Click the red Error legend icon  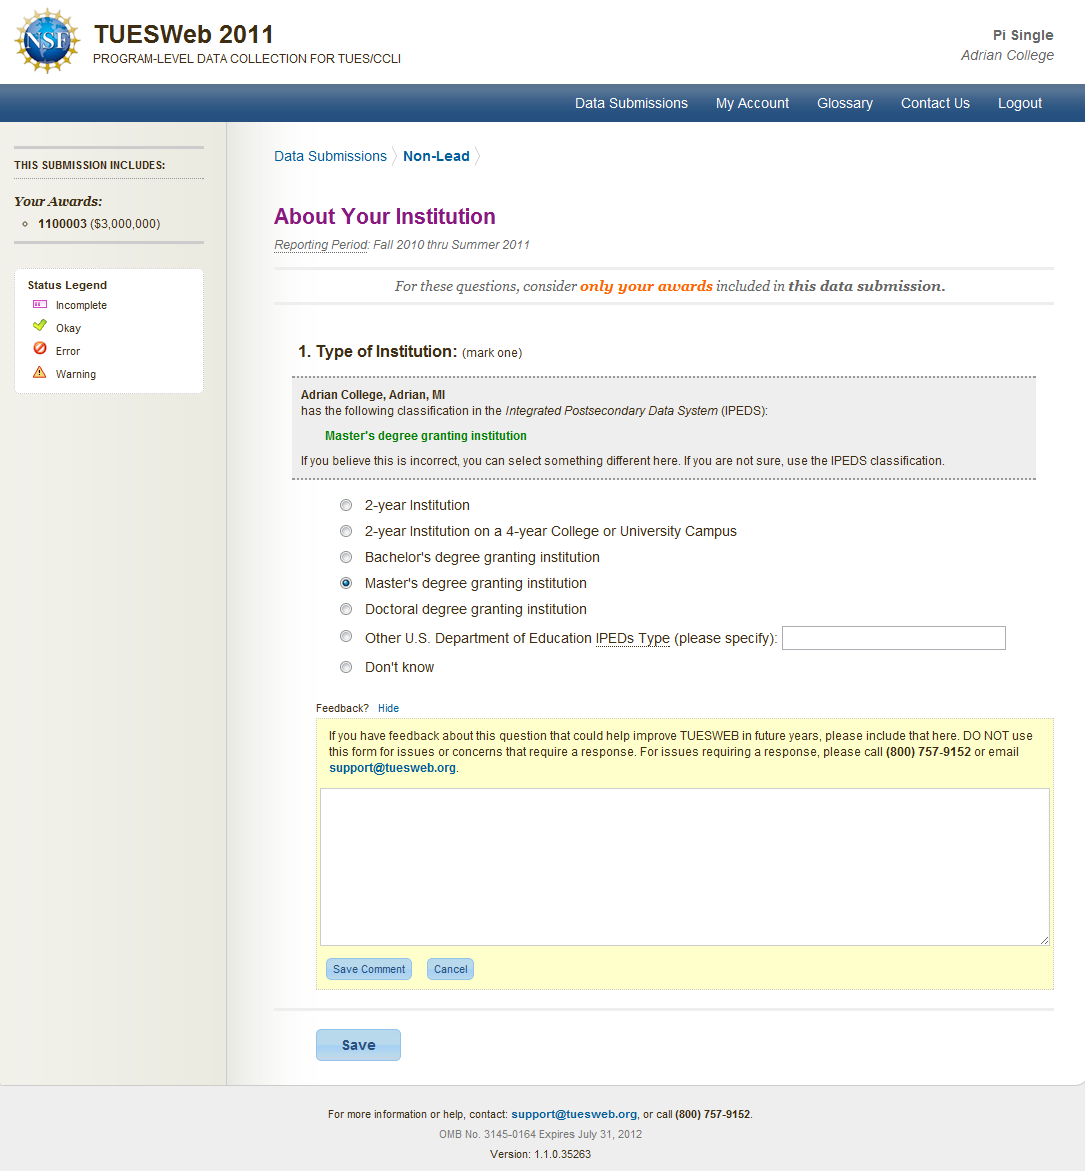point(40,349)
